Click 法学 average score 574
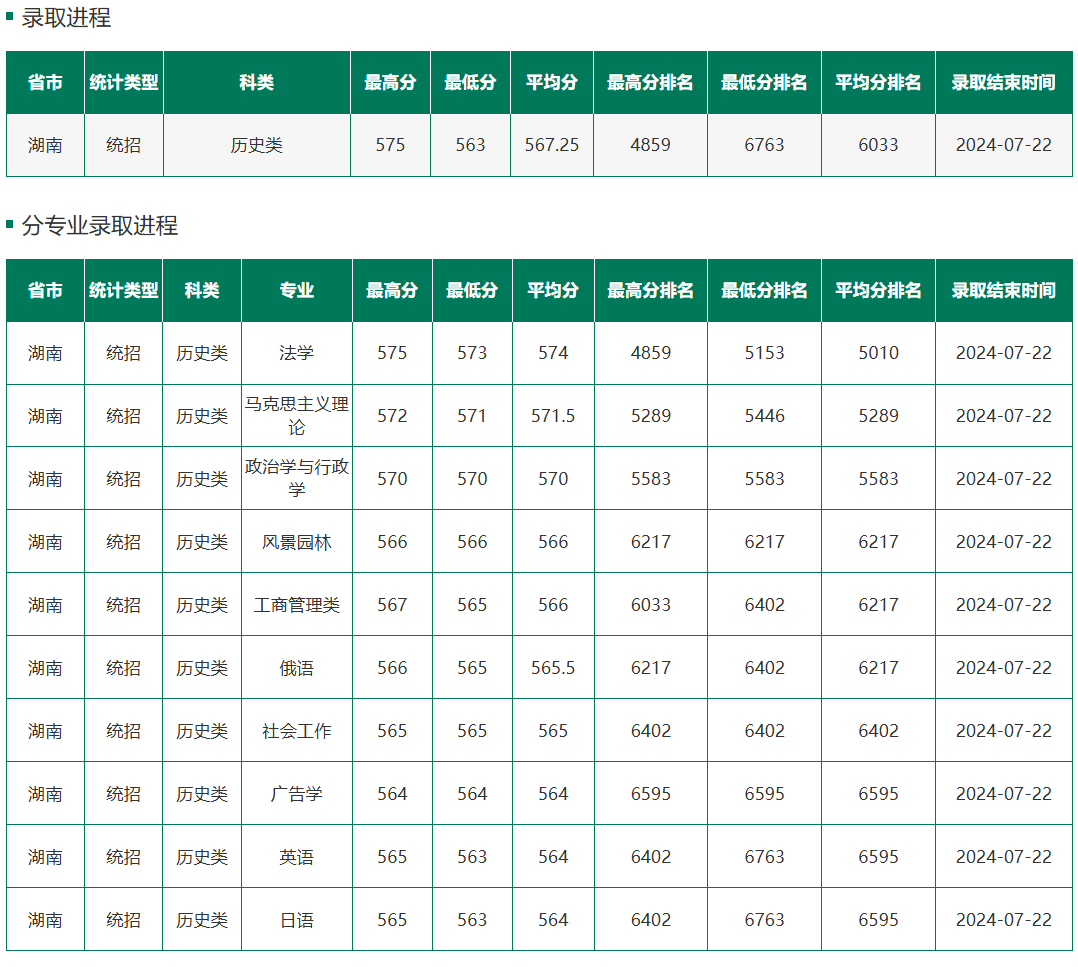This screenshot has width=1078, height=967. coord(553,353)
